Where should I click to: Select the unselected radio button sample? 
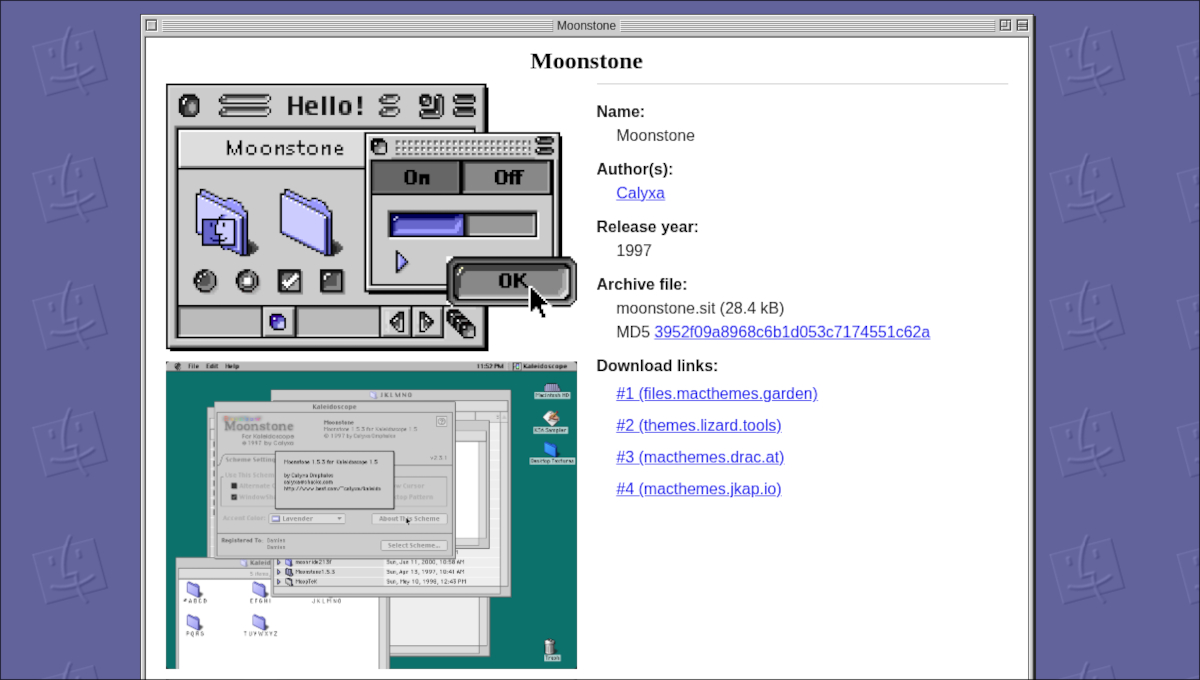205,281
